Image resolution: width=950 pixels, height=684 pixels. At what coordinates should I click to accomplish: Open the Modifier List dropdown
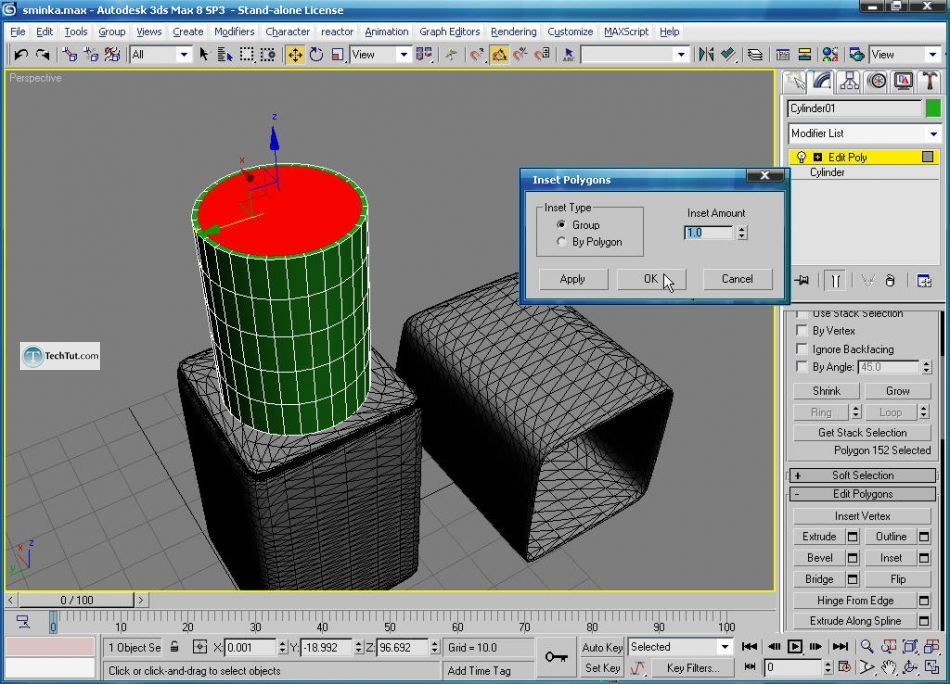pyautogui.click(x=864, y=133)
